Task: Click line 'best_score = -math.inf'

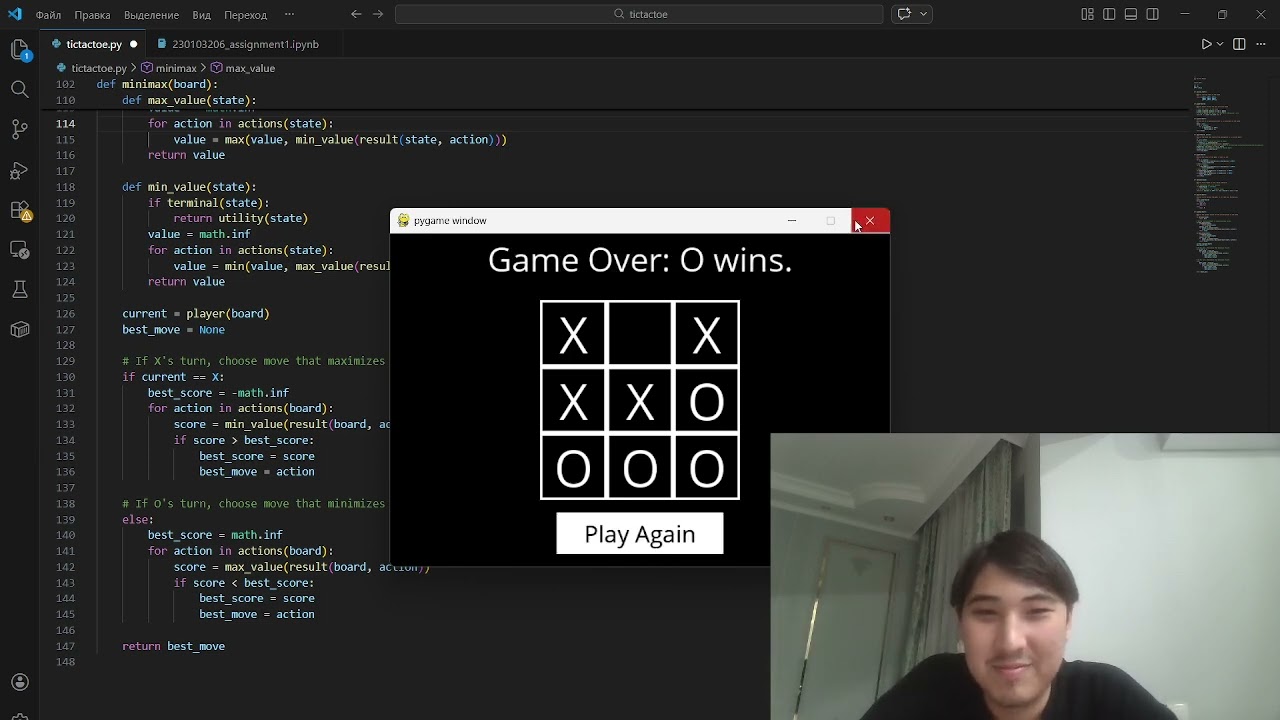Action: point(218,393)
